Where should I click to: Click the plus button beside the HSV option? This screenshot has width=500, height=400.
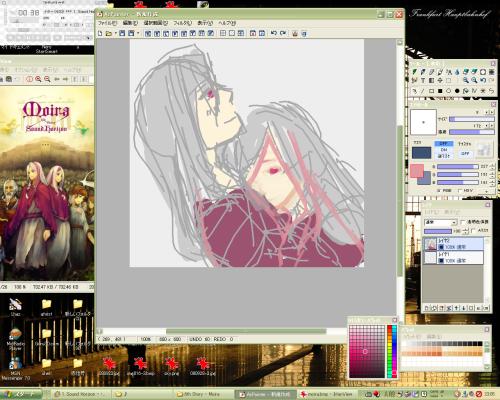pyautogui.click(x=487, y=191)
